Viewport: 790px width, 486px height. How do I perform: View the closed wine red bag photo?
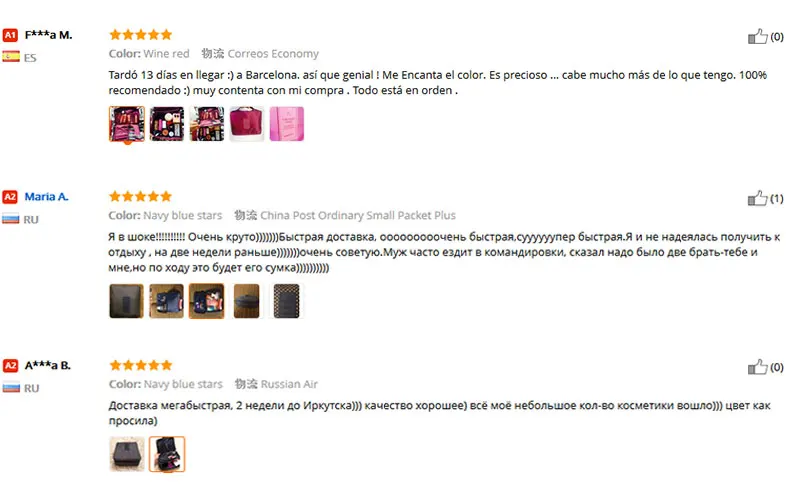[246, 124]
